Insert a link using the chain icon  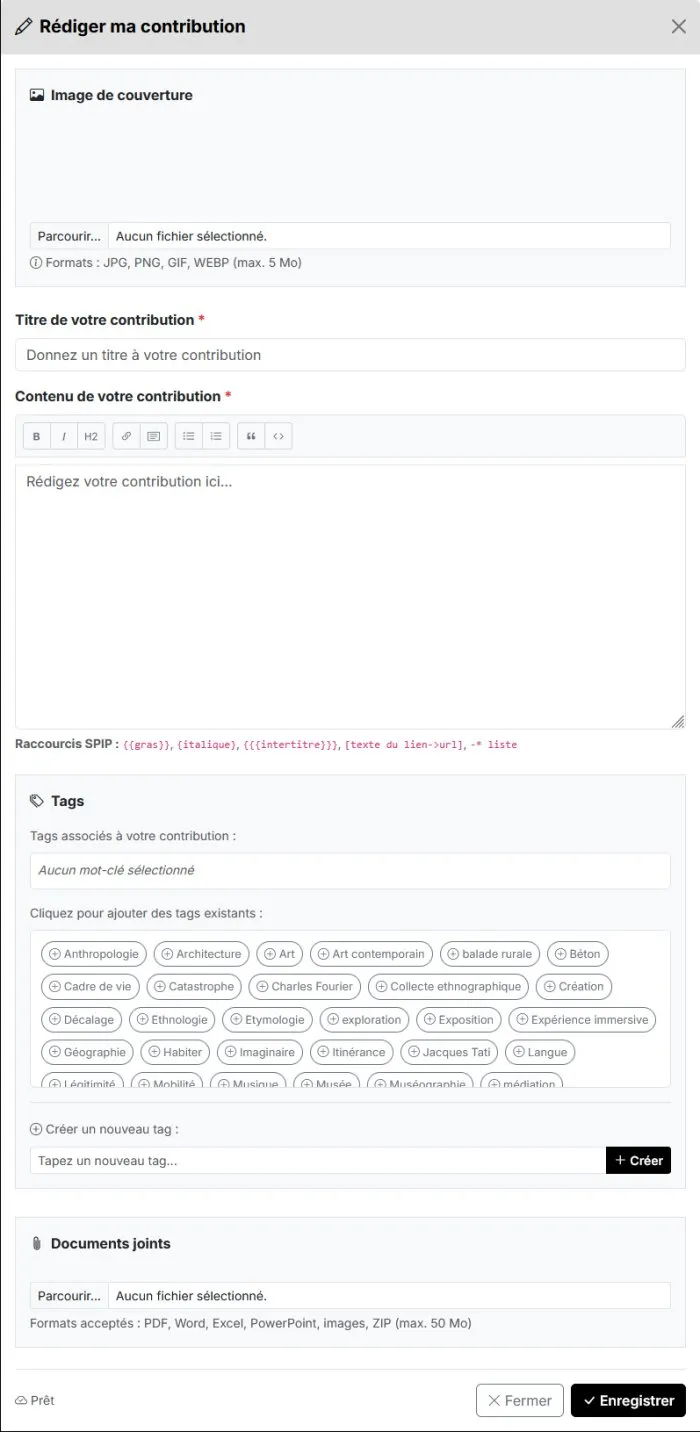[x=126, y=436]
